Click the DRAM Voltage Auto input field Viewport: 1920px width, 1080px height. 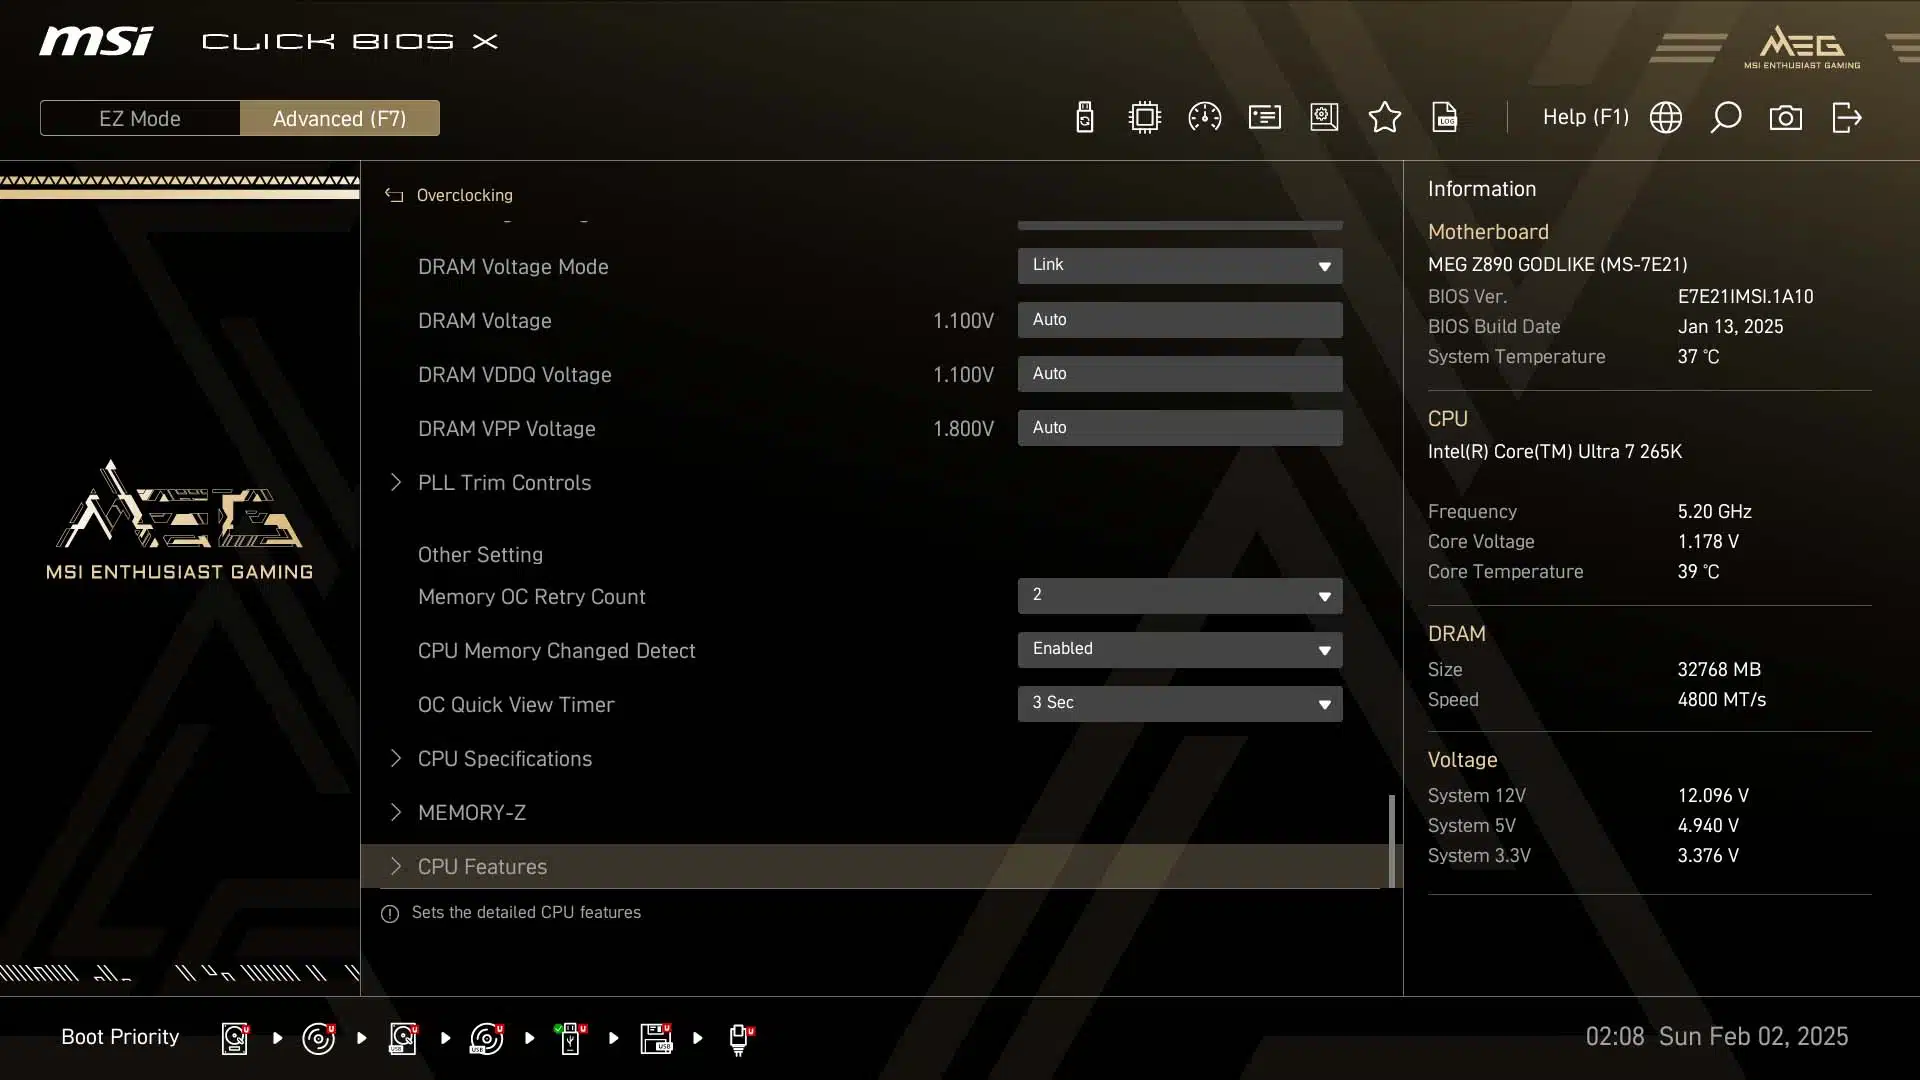pyautogui.click(x=1180, y=320)
